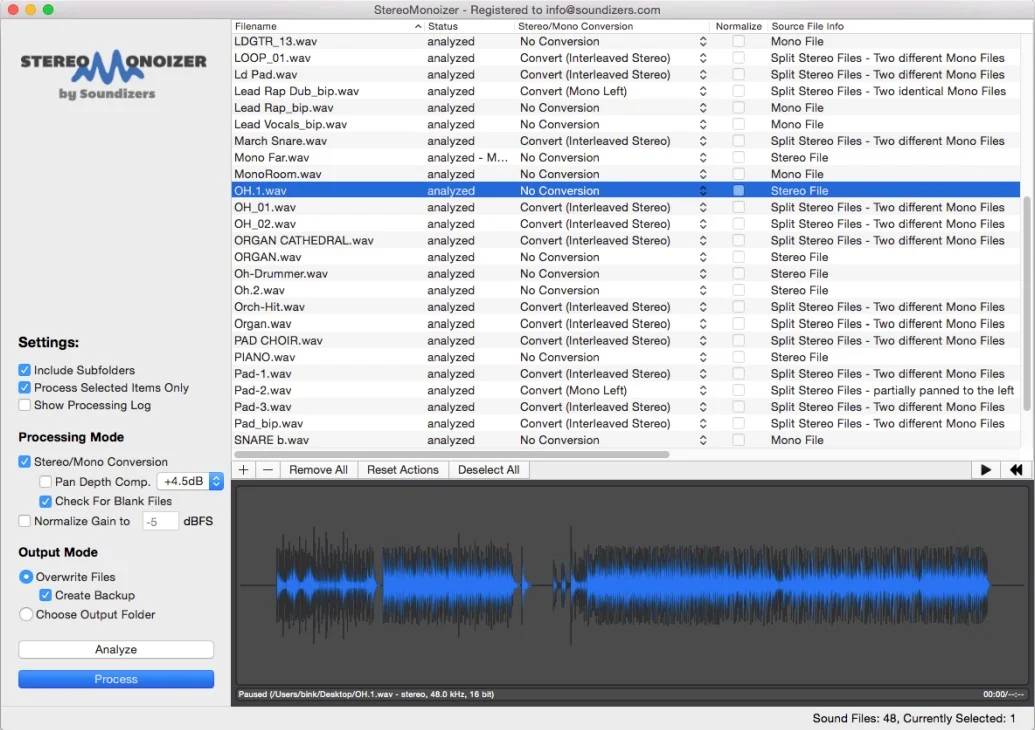Select the Mono Far.wav row
The height and width of the screenshot is (730, 1035).
(x=626, y=158)
